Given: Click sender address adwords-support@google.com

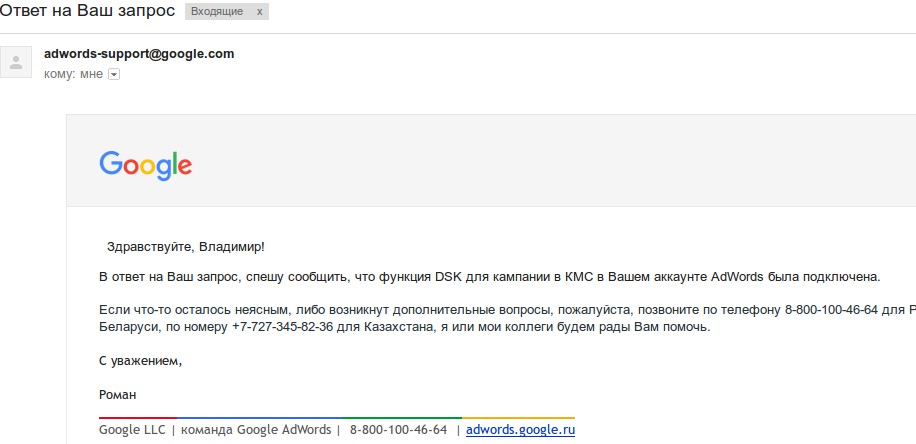Looking at the screenshot, I should (139, 54).
